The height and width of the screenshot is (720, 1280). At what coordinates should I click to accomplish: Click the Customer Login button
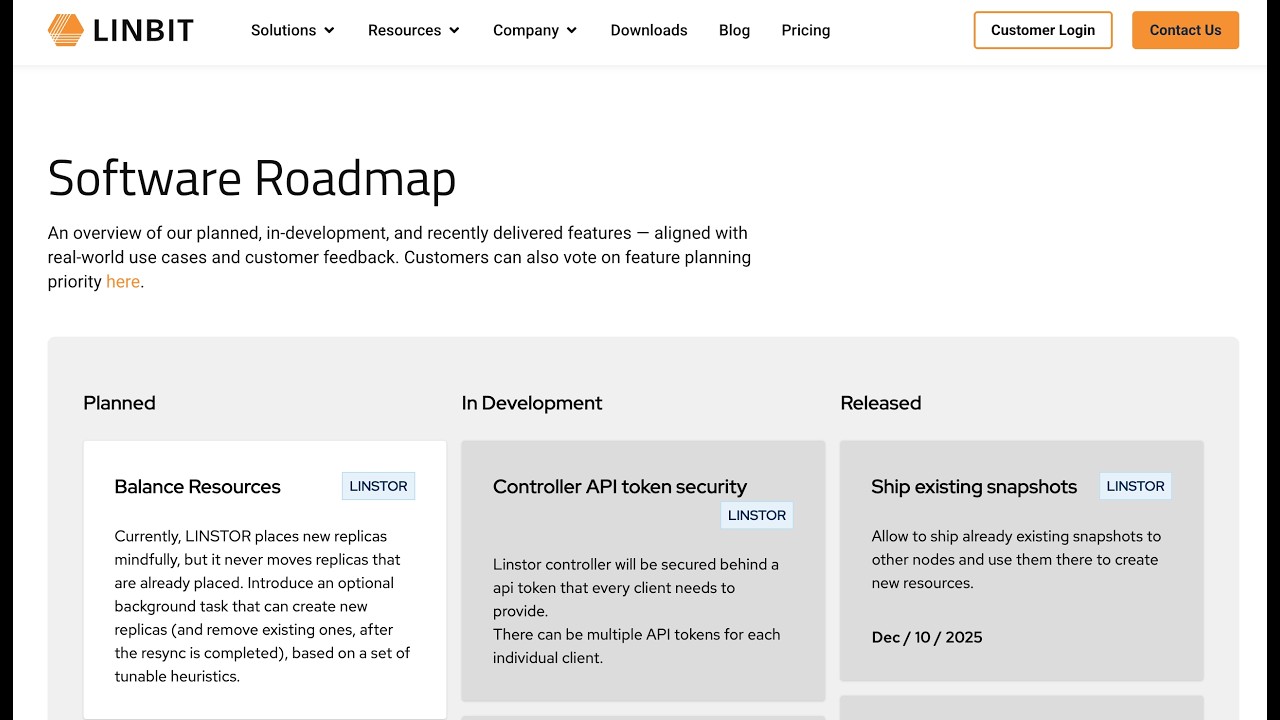(1043, 30)
